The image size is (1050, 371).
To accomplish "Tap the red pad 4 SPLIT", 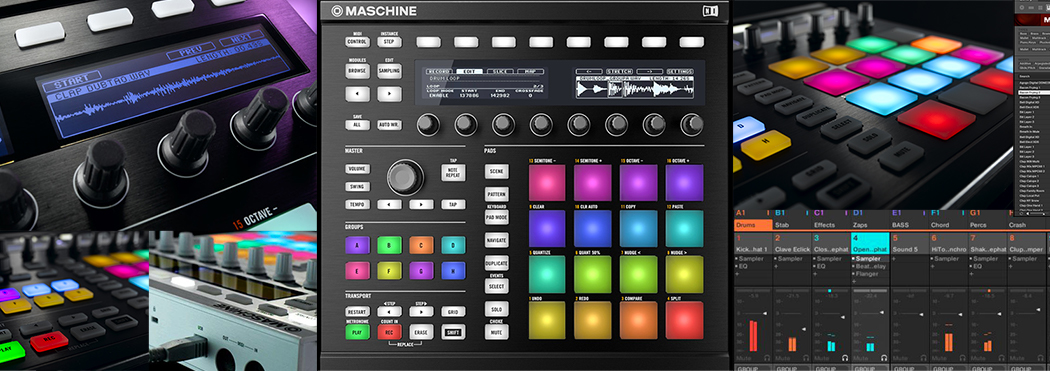I will point(684,319).
